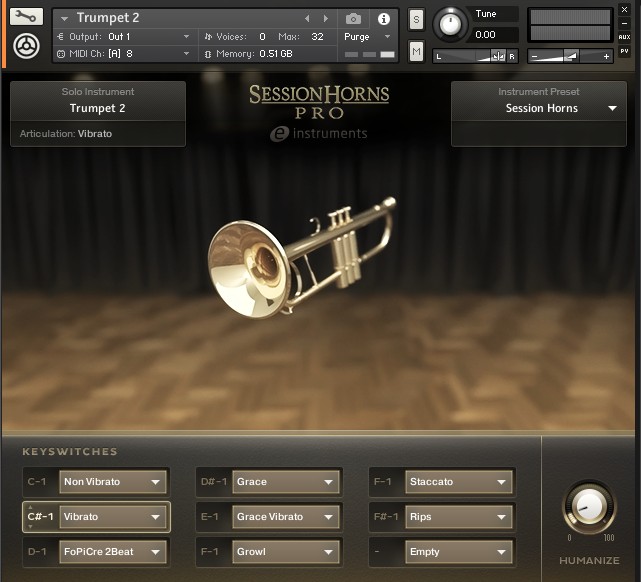Open the Instrument Preset Session Horns dropdown
641x582 pixels.
coord(612,108)
